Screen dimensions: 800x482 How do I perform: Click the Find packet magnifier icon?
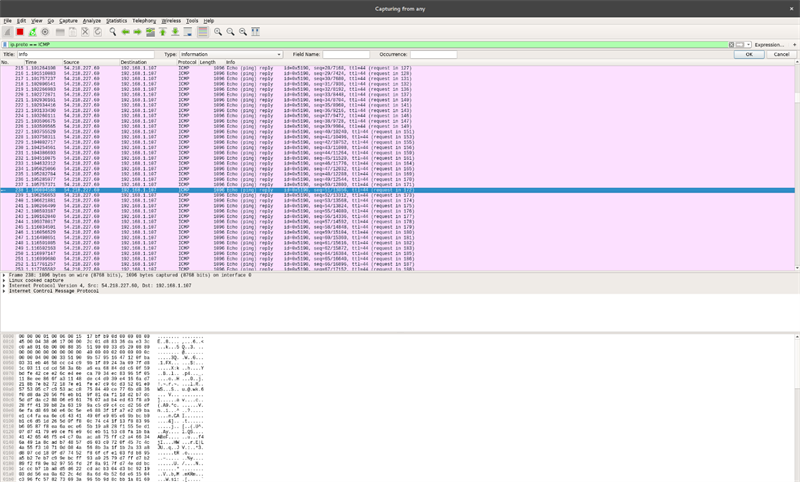[113, 32]
